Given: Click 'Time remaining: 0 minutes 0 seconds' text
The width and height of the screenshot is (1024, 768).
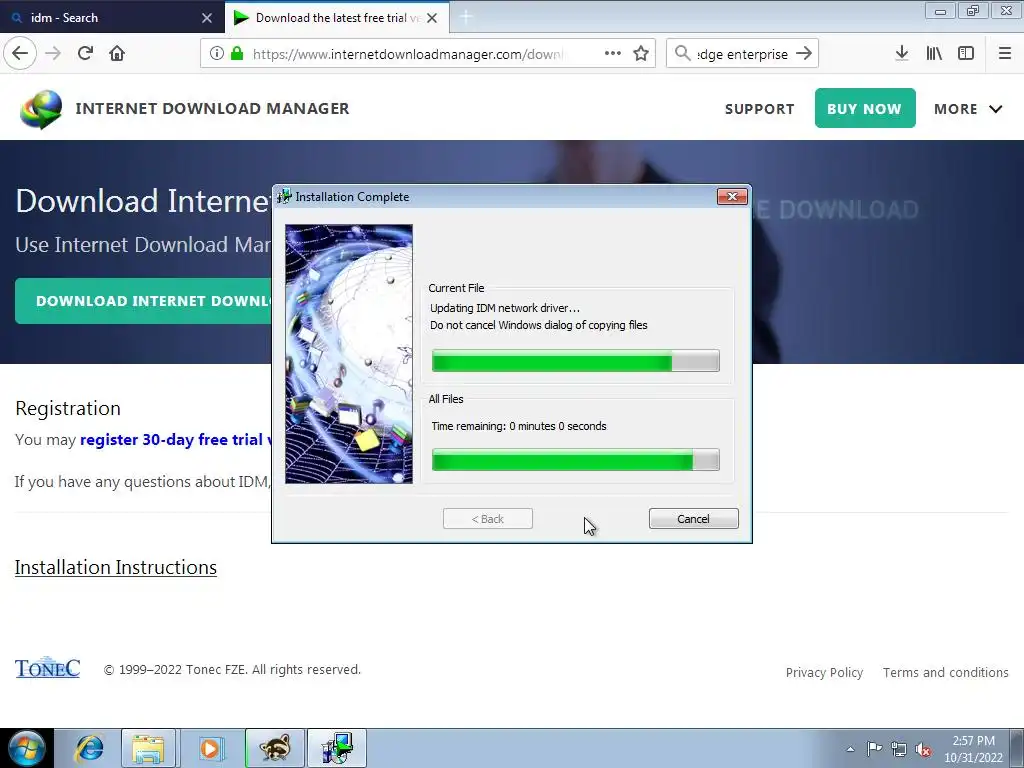Looking at the screenshot, I should click(519, 426).
